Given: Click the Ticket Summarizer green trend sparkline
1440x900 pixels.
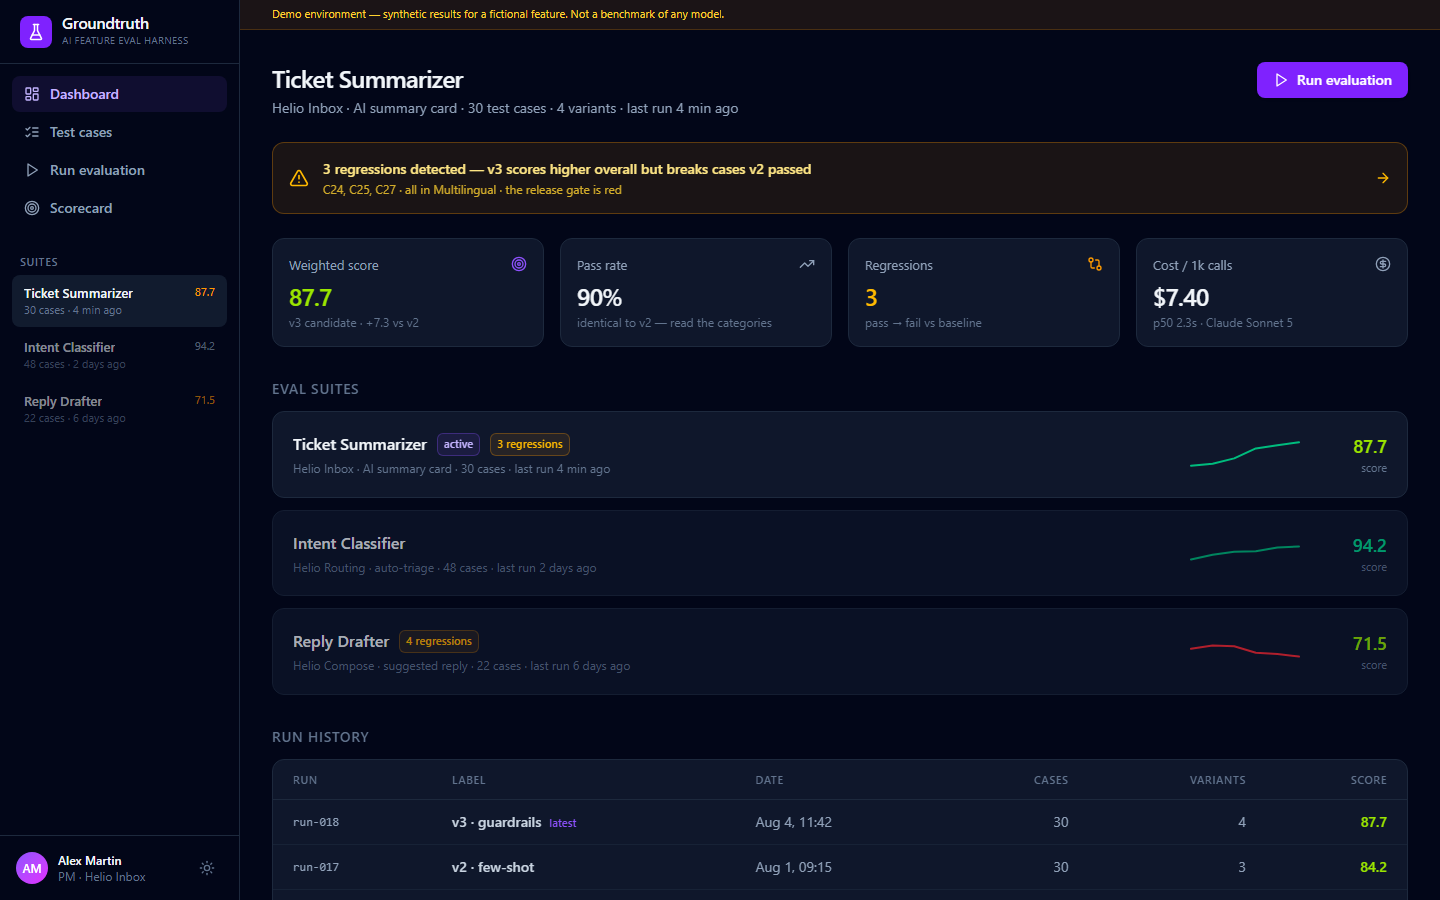Looking at the screenshot, I should click(x=1245, y=454).
